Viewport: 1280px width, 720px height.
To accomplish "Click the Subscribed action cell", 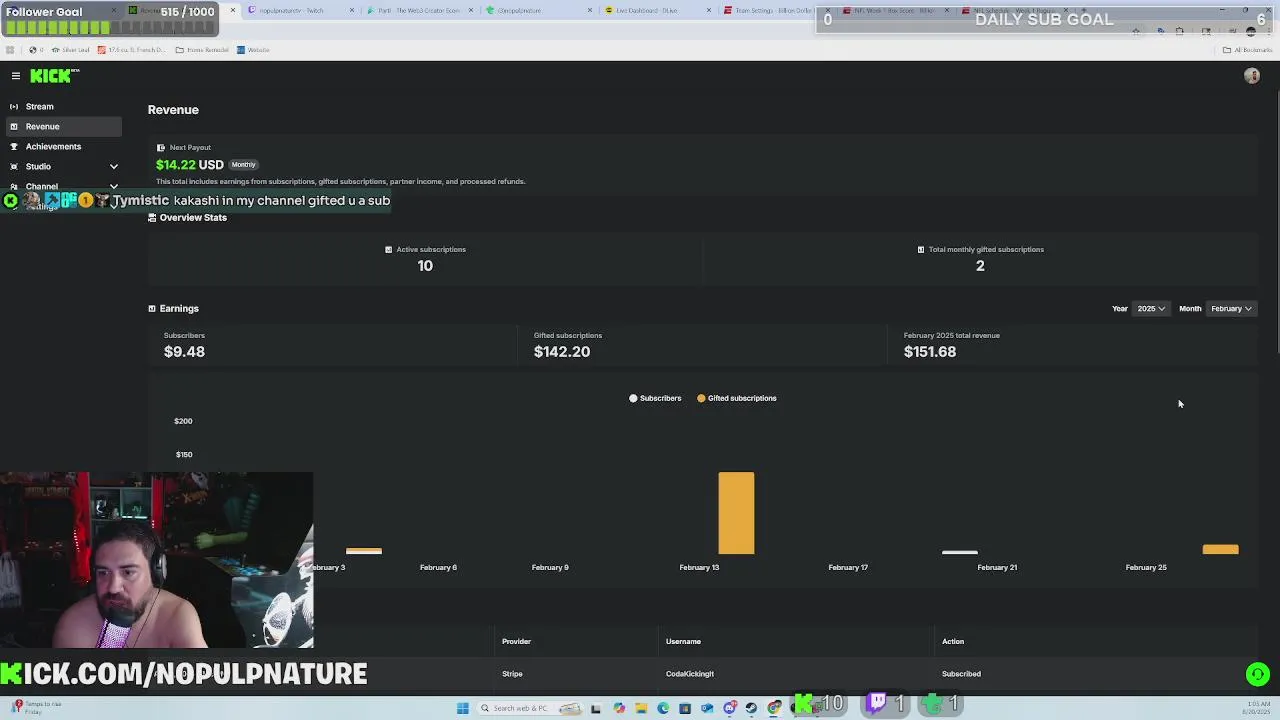I will 961,674.
